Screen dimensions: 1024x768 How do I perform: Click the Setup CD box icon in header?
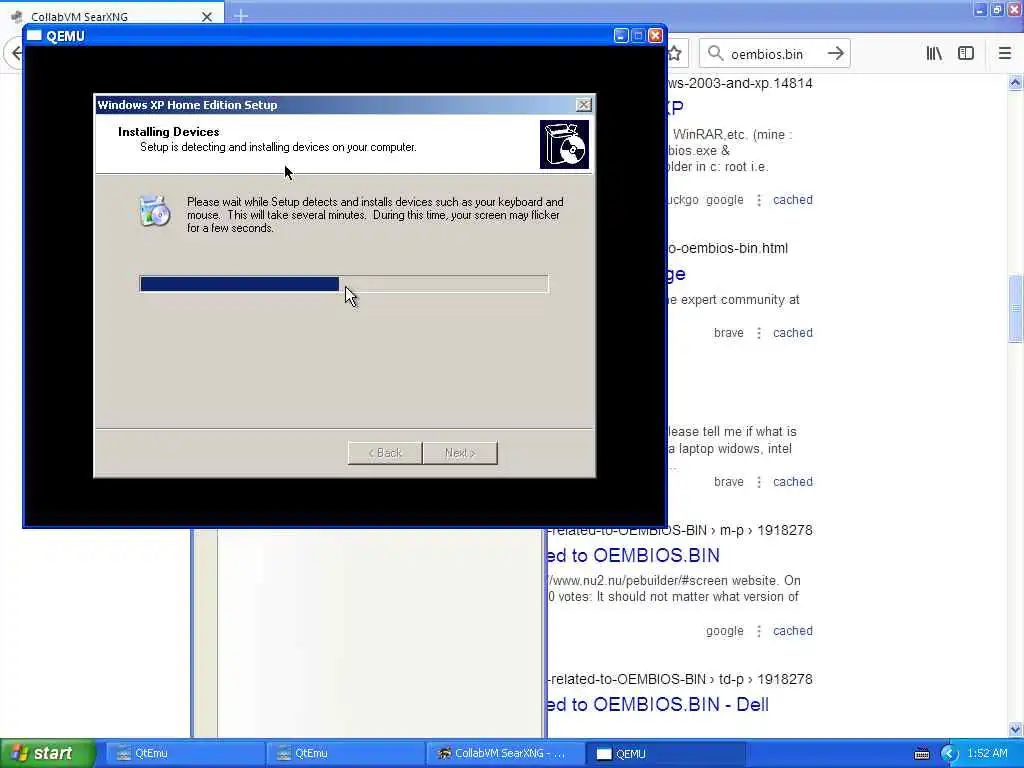tap(564, 144)
